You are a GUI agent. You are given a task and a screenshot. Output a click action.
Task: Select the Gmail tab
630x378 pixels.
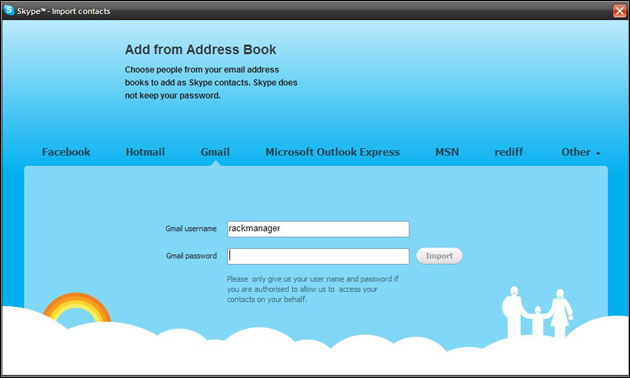[x=215, y=152]
